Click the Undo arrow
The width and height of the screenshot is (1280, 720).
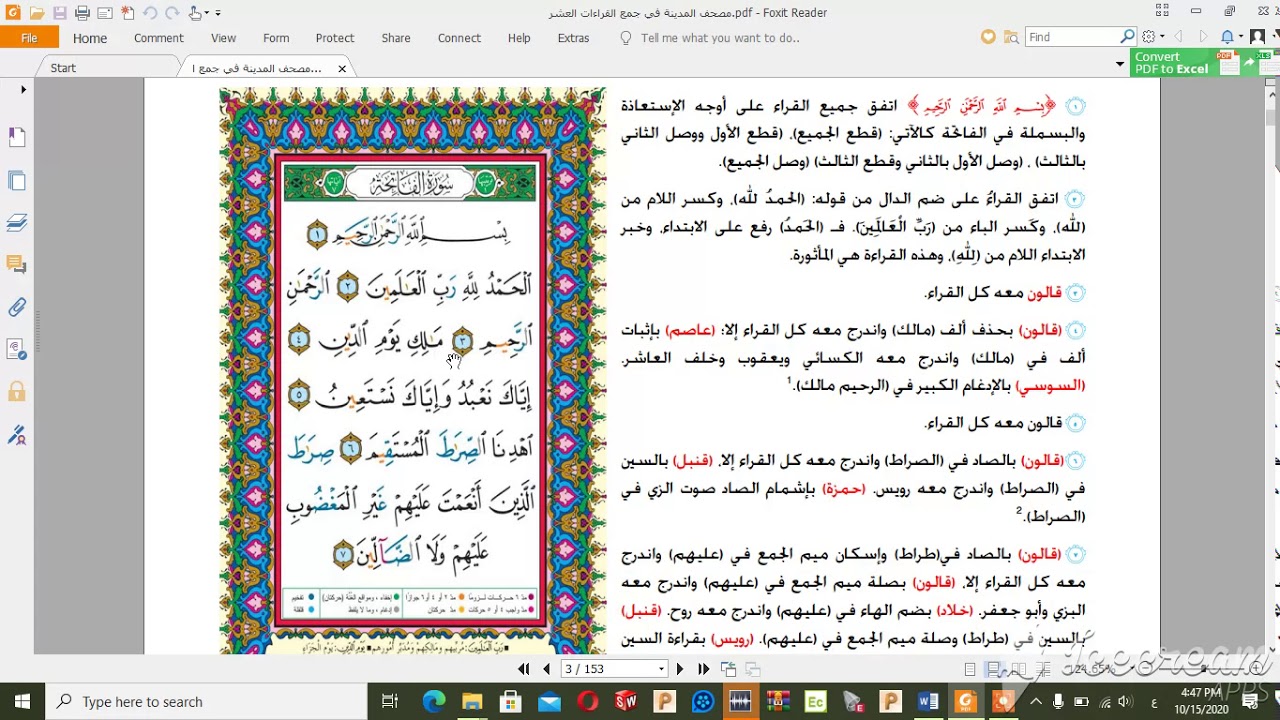(150, 13)
